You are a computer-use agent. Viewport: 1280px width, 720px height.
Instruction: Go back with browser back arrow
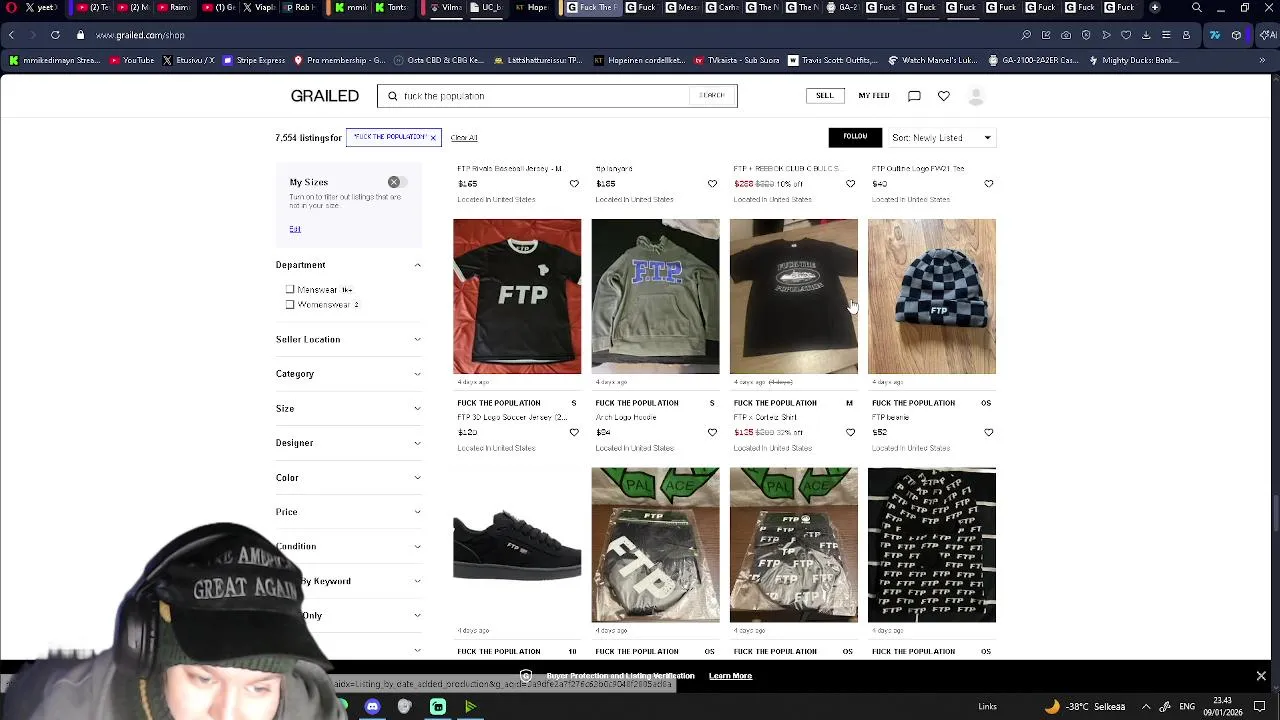[11, 35]
